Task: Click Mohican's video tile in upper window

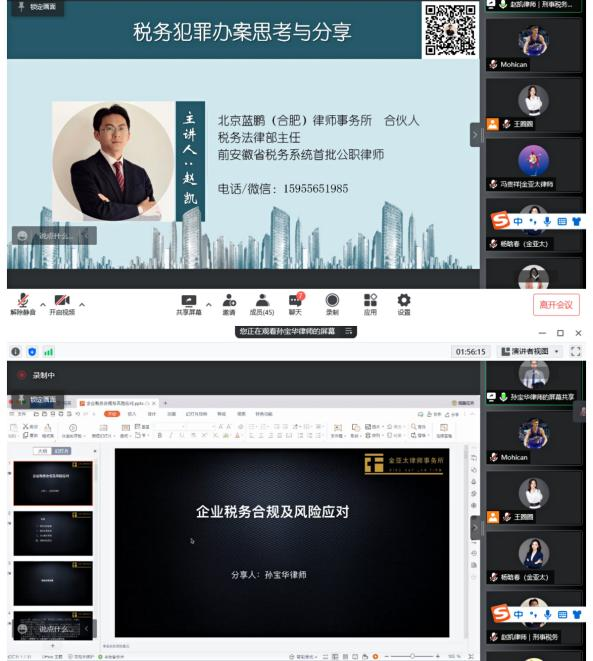Action: 534,46
